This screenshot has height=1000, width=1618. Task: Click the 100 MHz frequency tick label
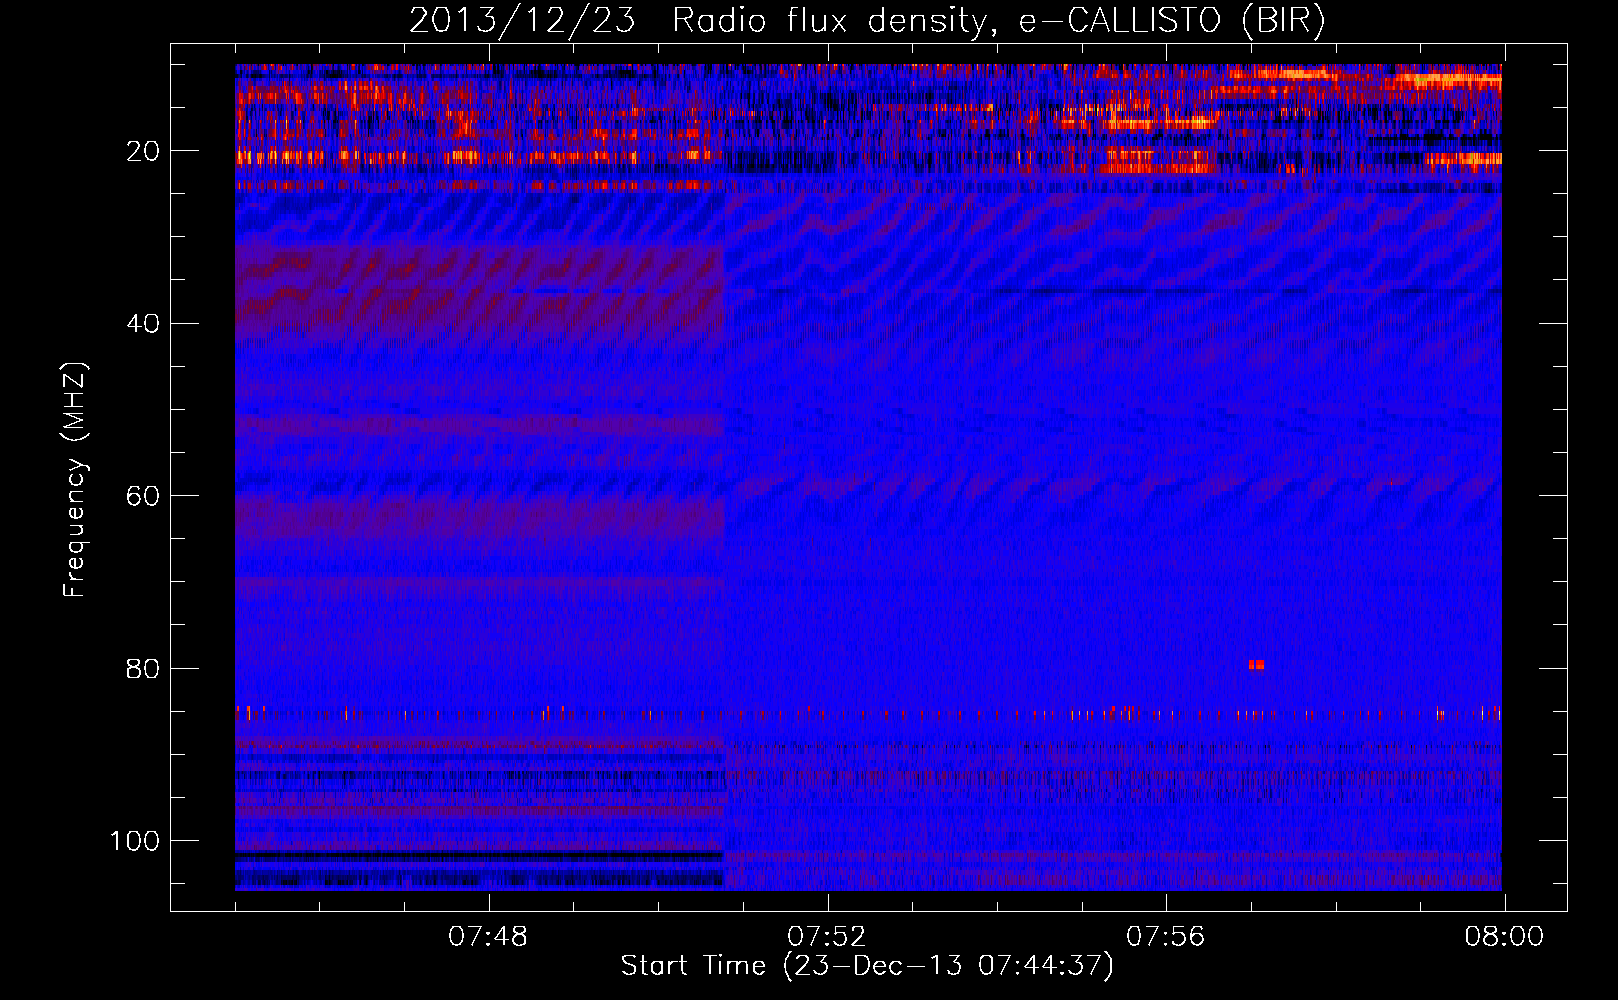[135, 841]
